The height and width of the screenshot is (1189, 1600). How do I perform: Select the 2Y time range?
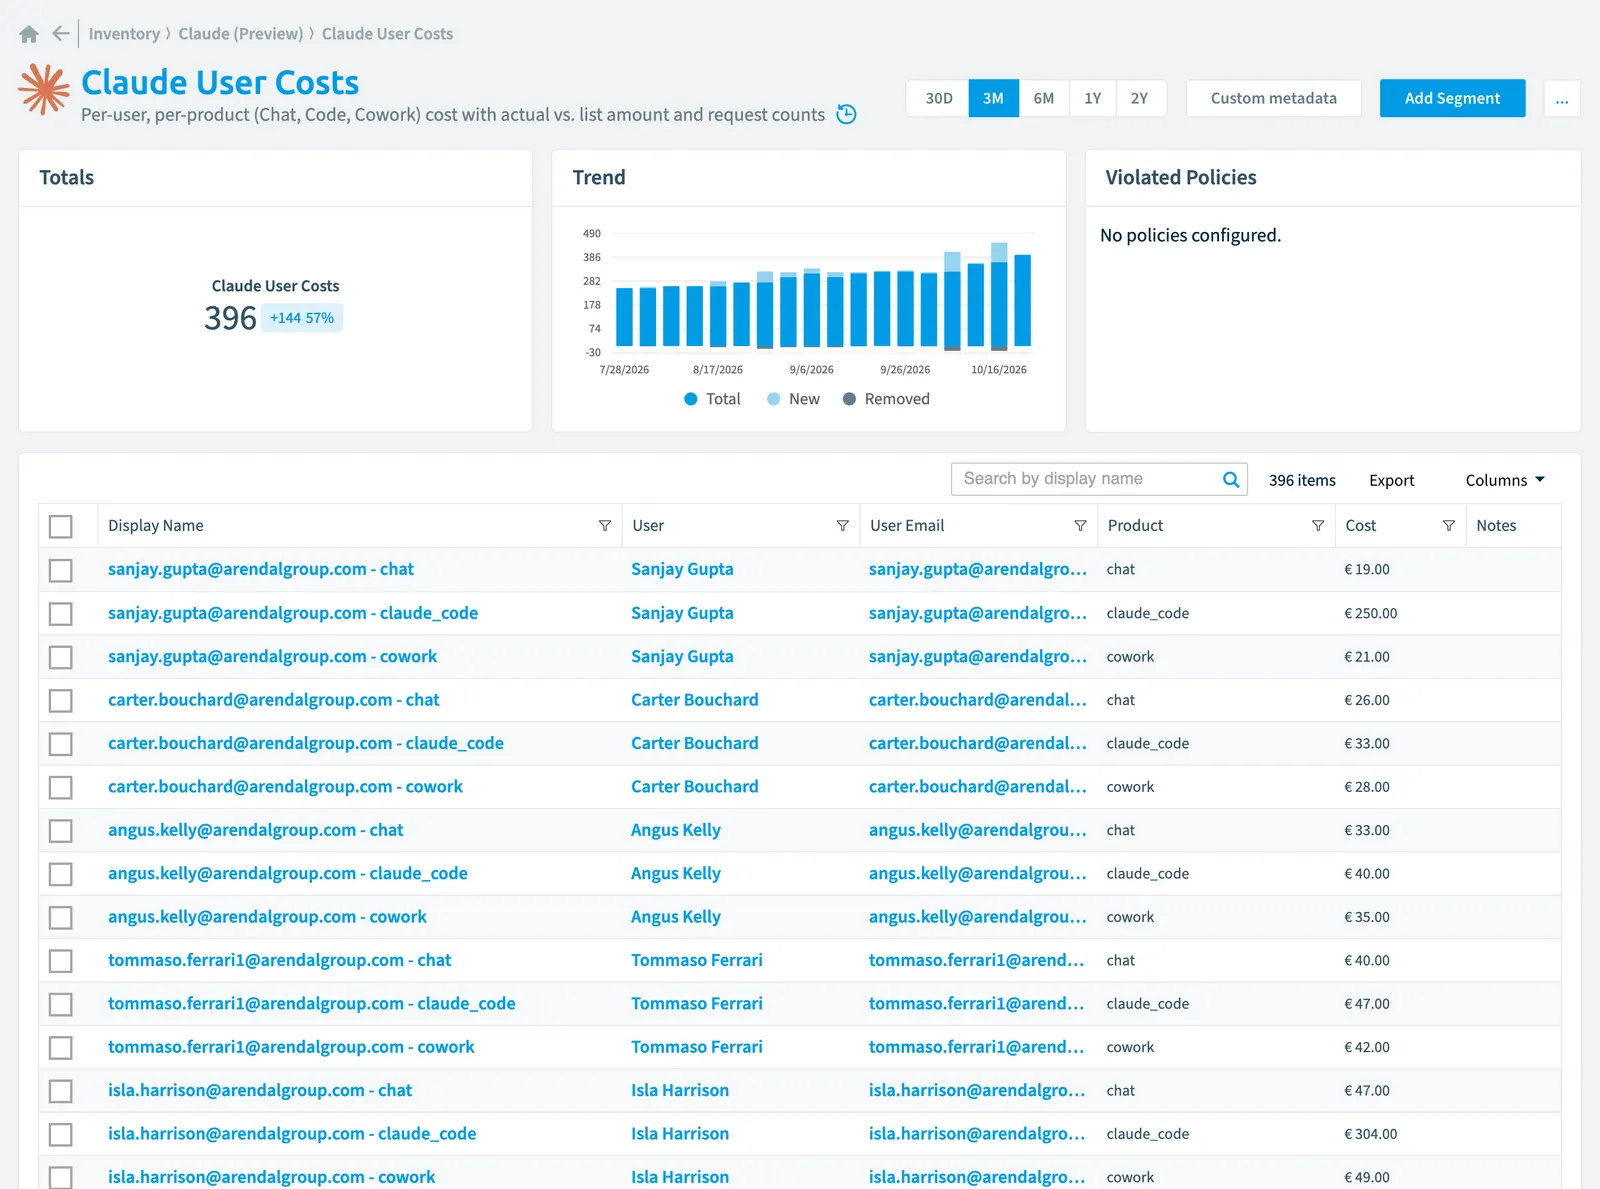click(x=1140, y=99)
